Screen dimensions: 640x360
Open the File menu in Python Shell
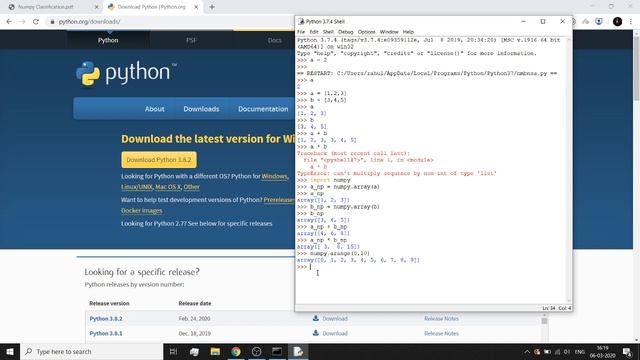301,32
